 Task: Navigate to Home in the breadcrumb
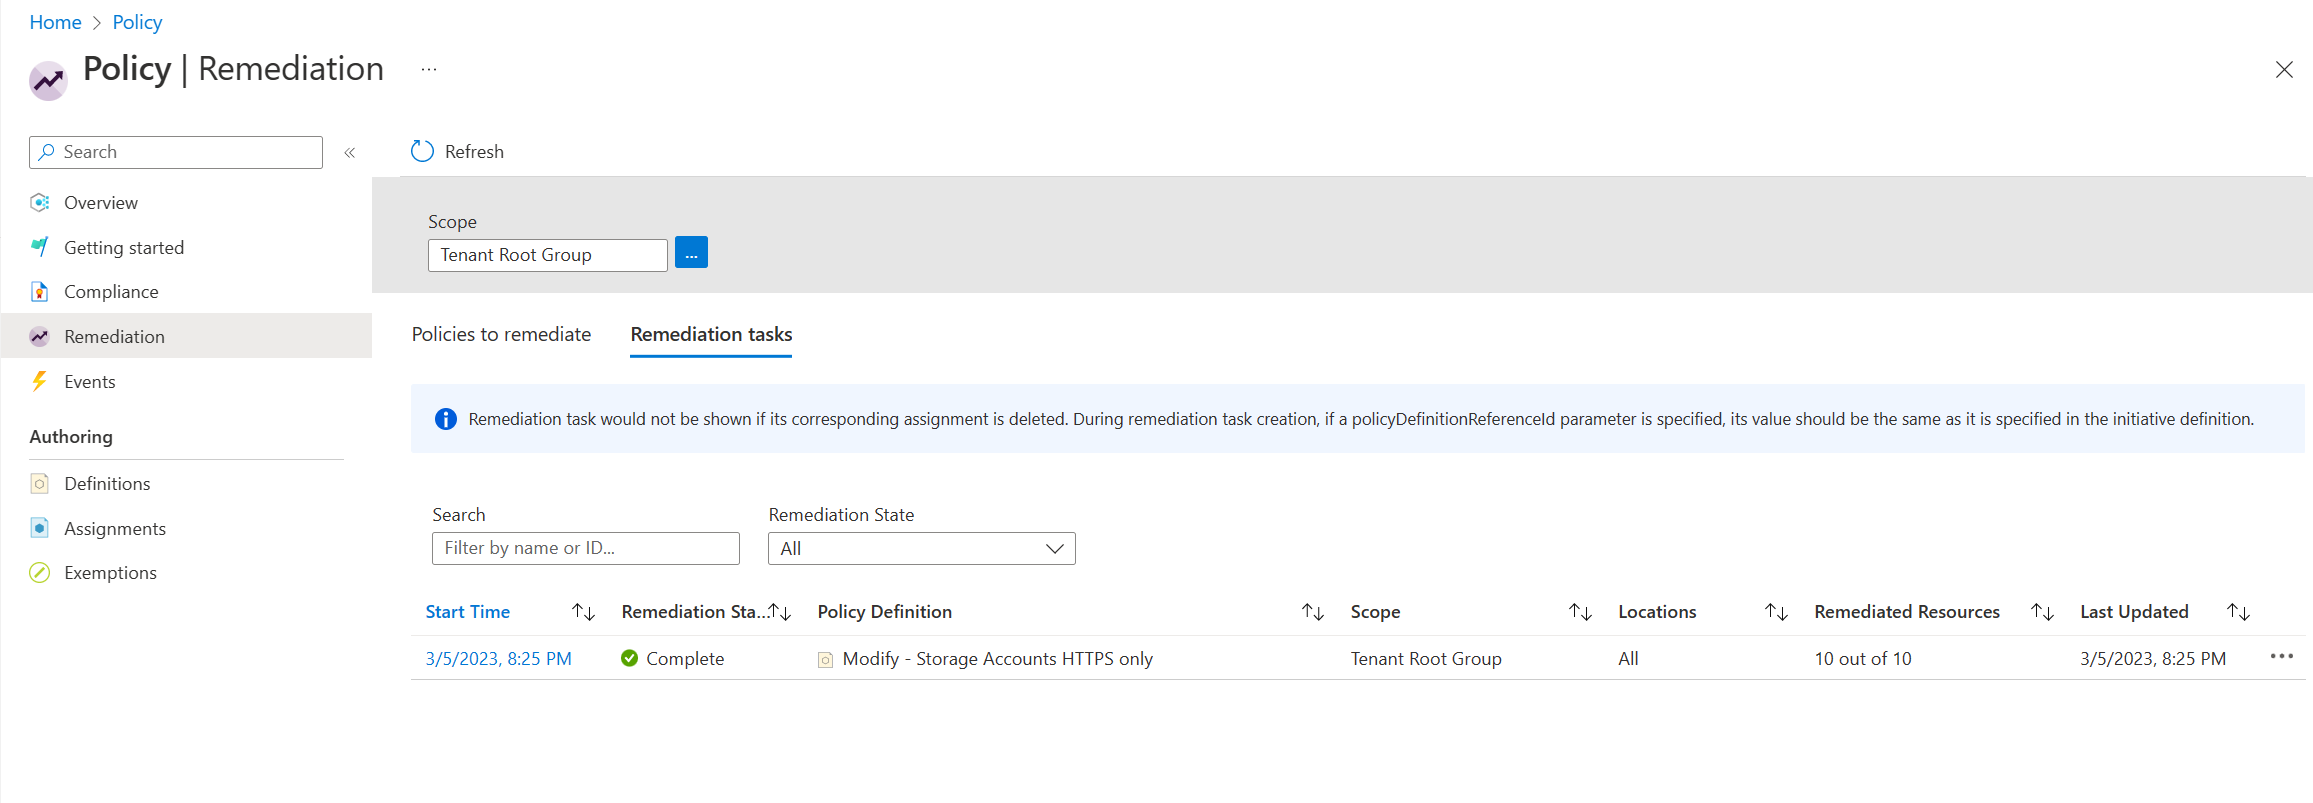(x=55, y=22)
